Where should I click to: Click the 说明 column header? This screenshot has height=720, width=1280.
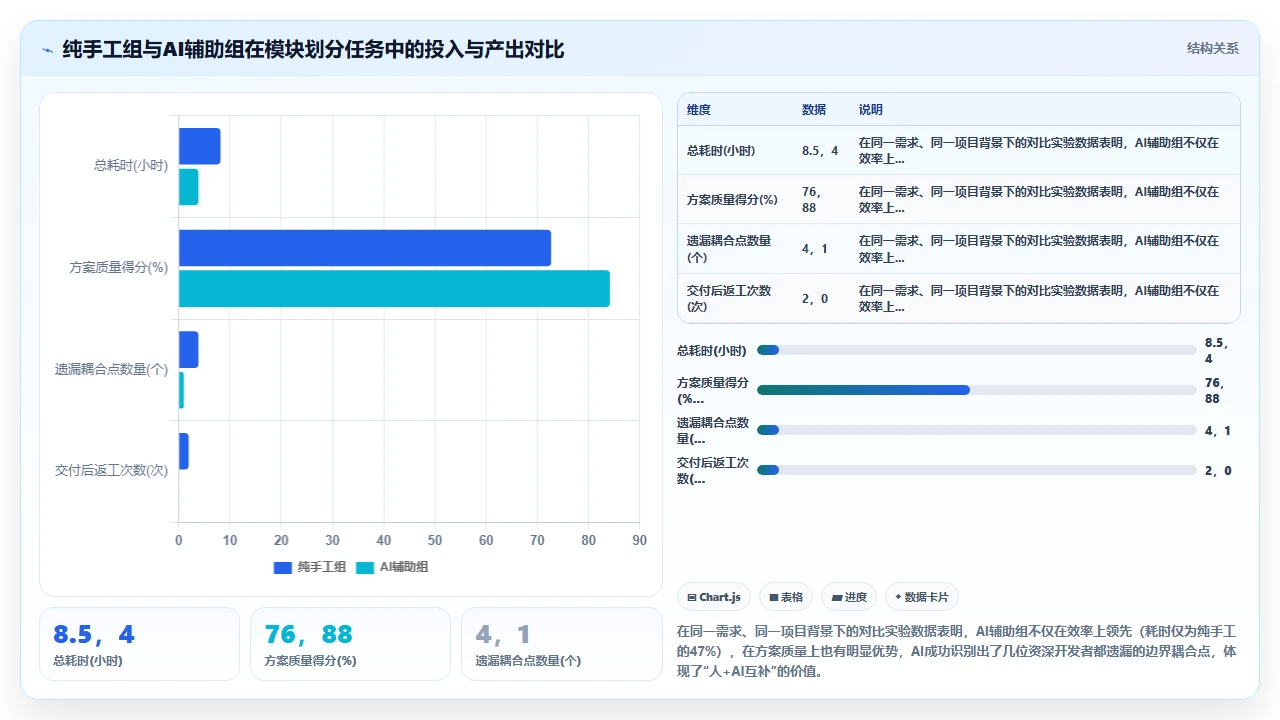point(871,110)
